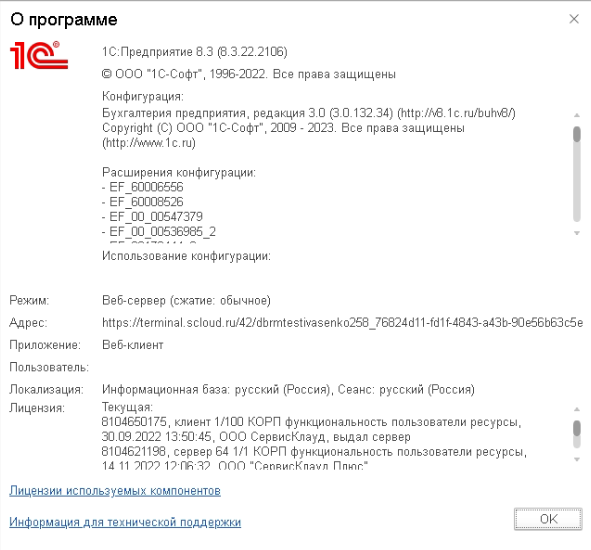Select extension line EF_00_00547379
Image resolution: width=591 pixels, height=550 pixels.
[152, 216]
